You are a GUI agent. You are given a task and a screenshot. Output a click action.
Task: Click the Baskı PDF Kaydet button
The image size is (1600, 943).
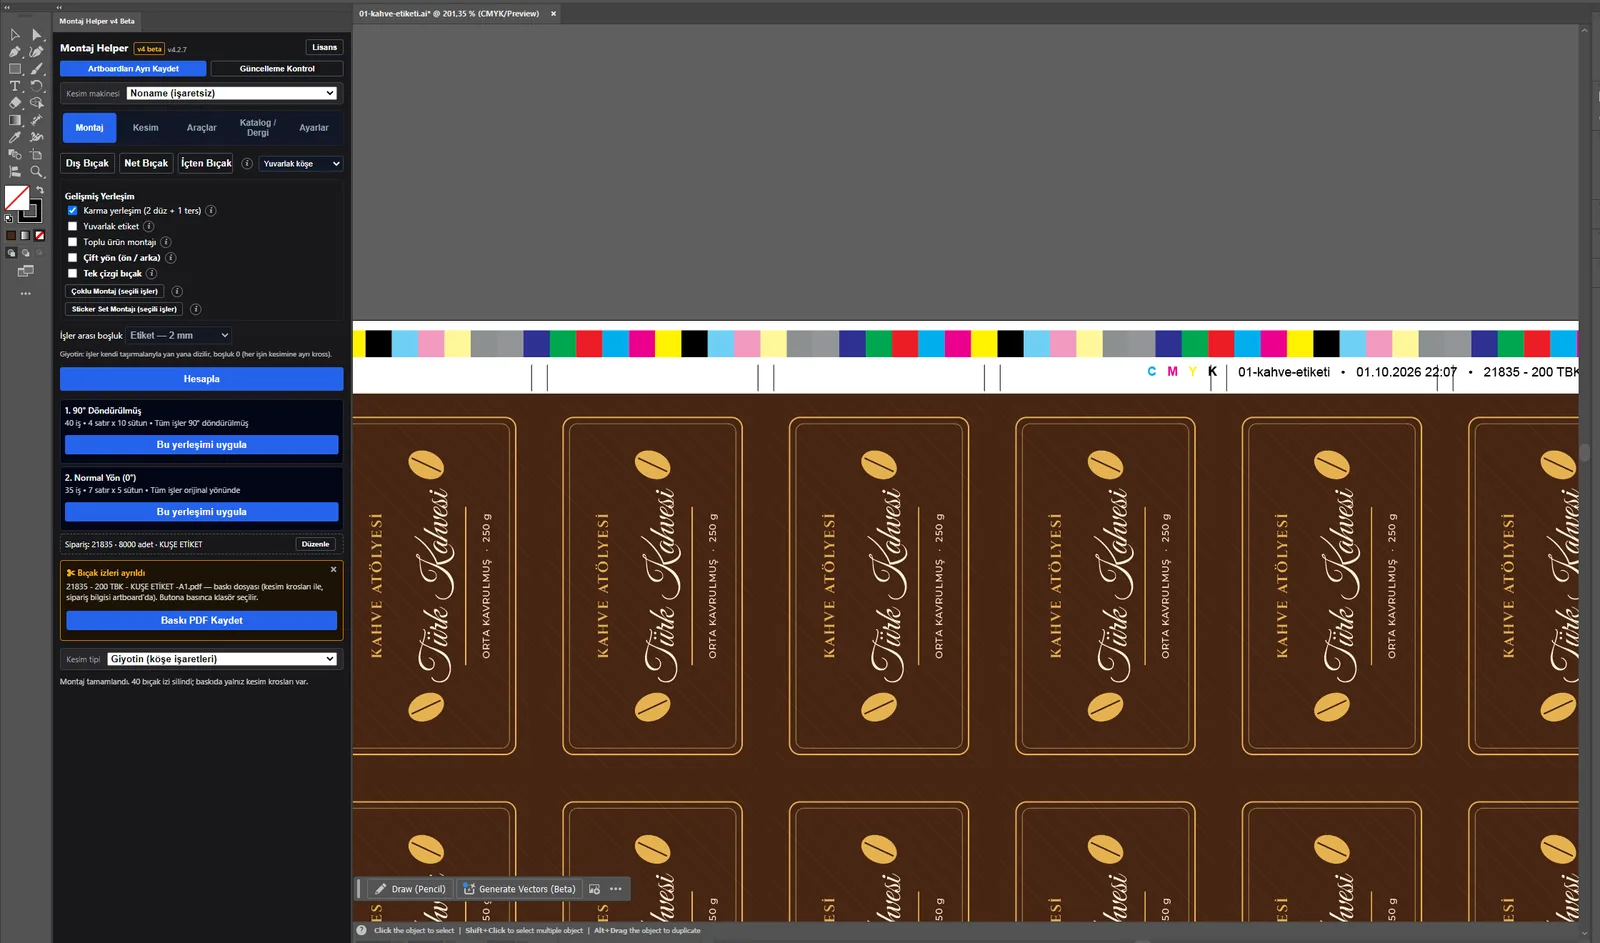click(201, 620)
